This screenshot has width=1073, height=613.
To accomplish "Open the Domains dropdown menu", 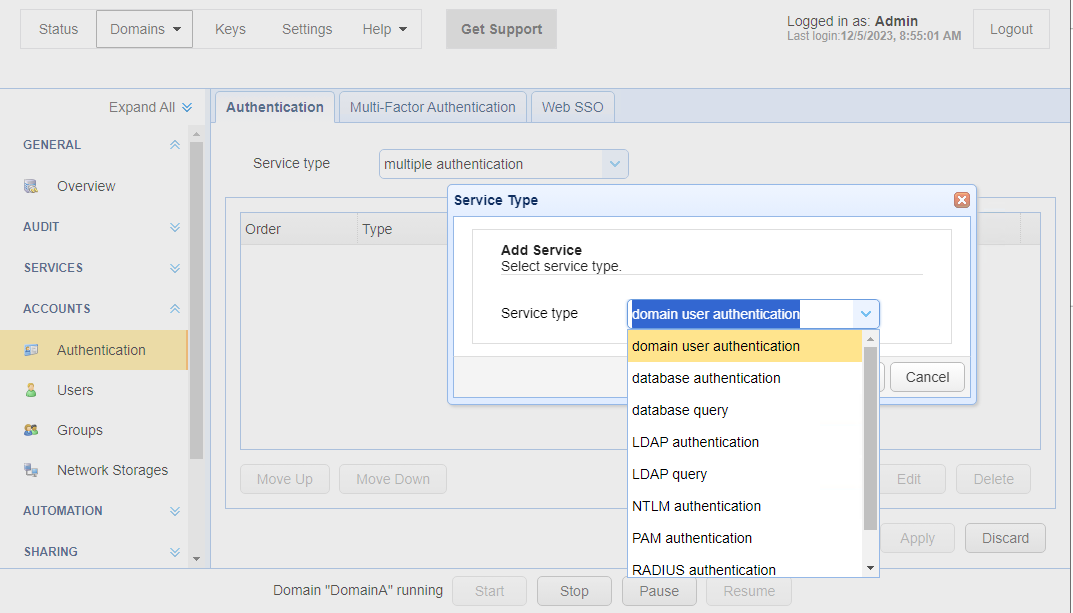I will [145, 29].
